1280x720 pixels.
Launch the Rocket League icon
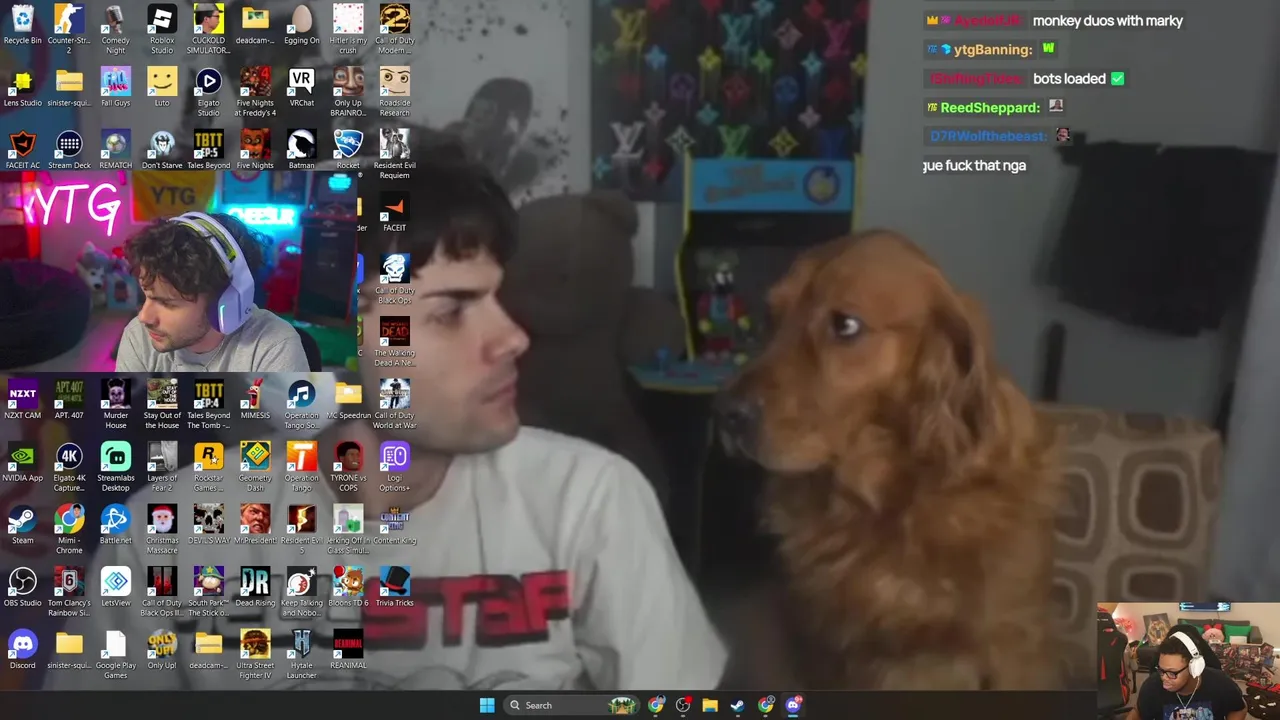[348, 150]
